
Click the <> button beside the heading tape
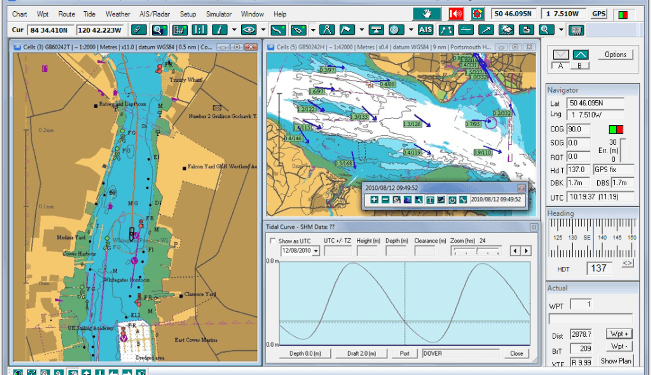tap(627, 263)
